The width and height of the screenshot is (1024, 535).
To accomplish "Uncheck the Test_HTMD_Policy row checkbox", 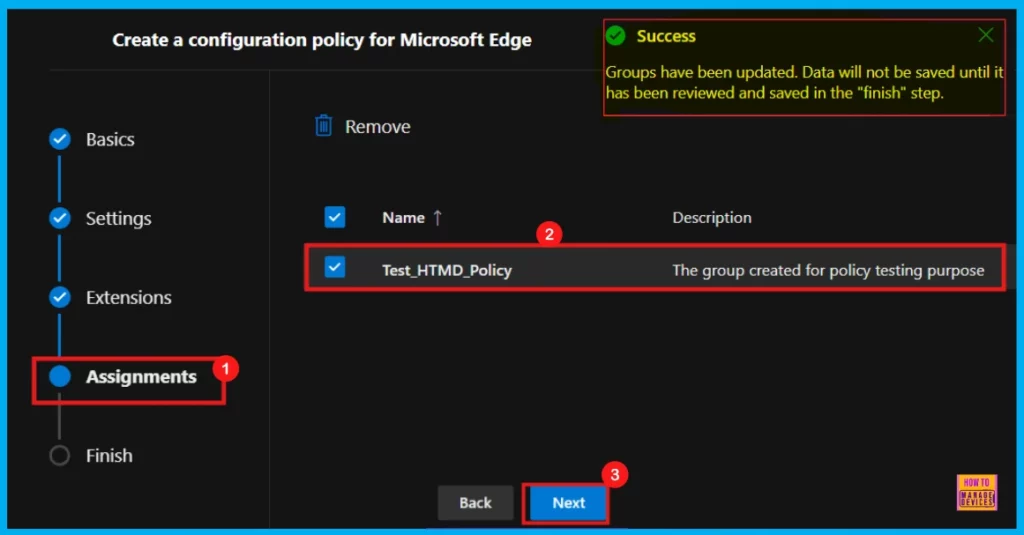I will click(335, 267).
